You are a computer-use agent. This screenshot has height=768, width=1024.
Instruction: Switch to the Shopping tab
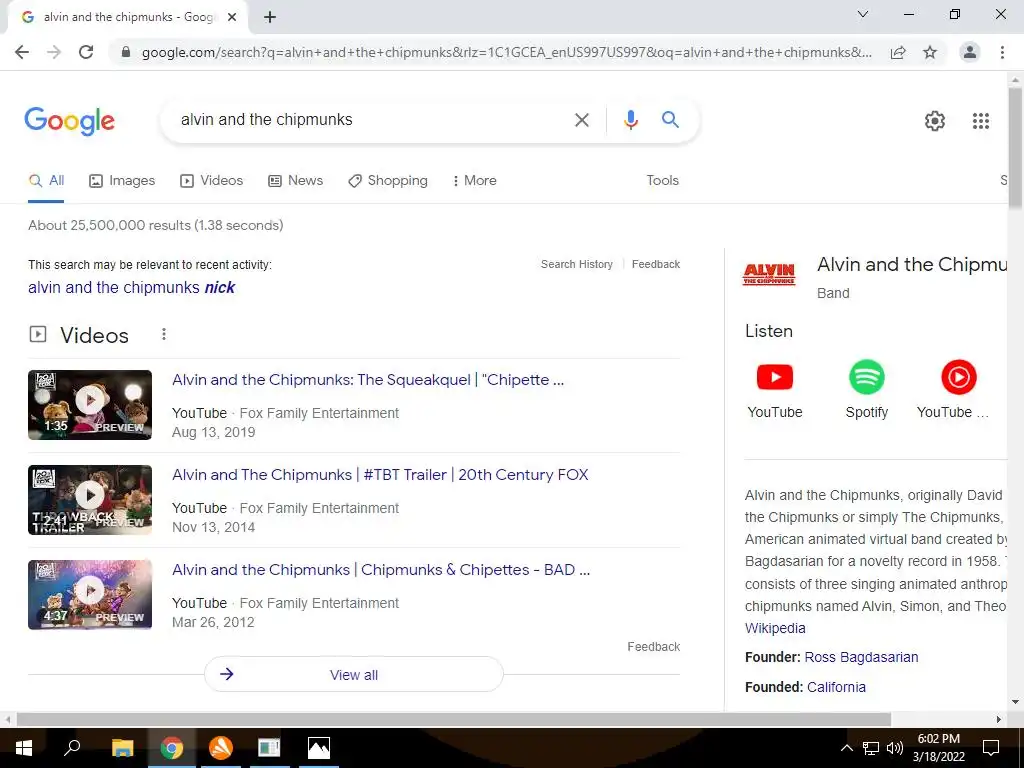pyautogui.click(x=388, y=181)
